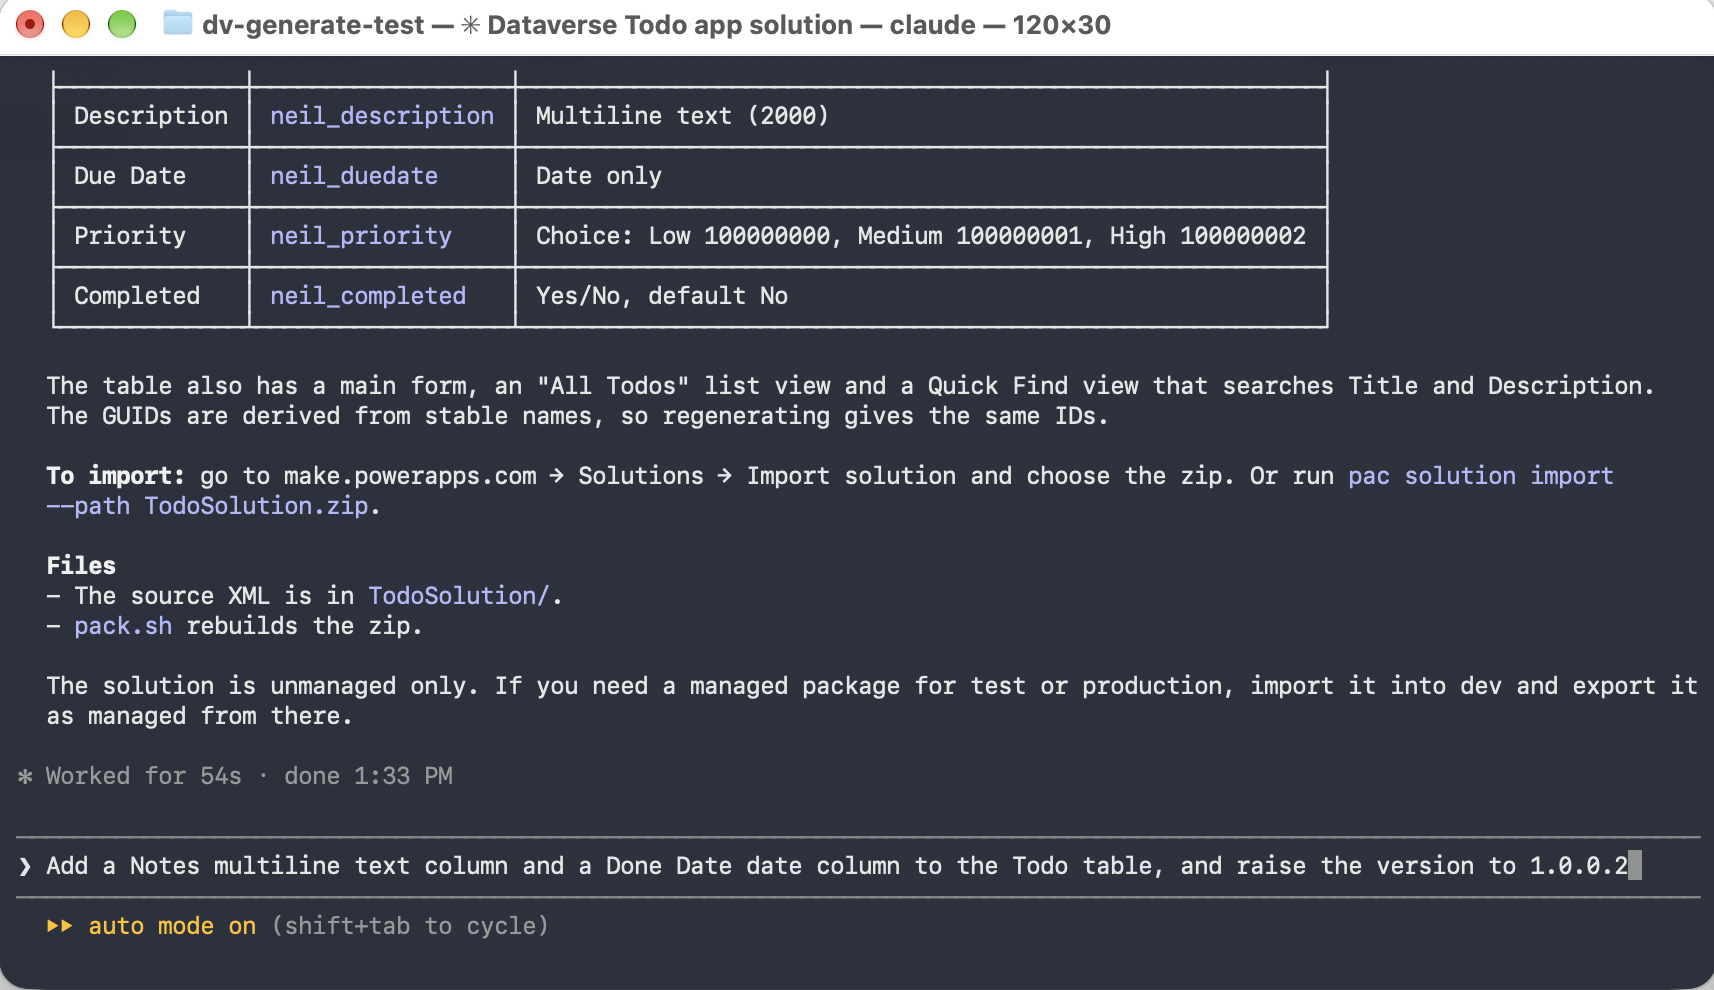
Task: Click the 'Files' bold heading
Action: click(x=81, y=566)
